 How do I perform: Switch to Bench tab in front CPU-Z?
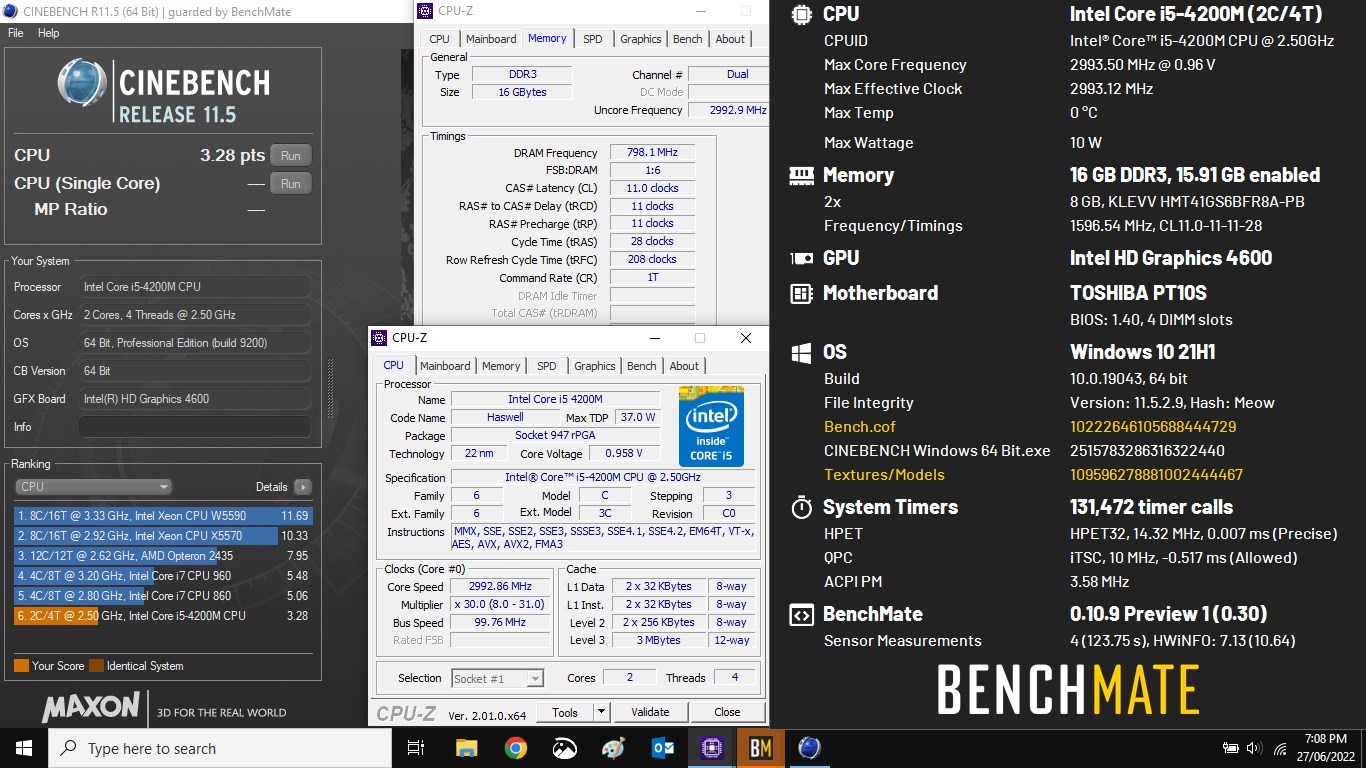[x=642, y=366]
